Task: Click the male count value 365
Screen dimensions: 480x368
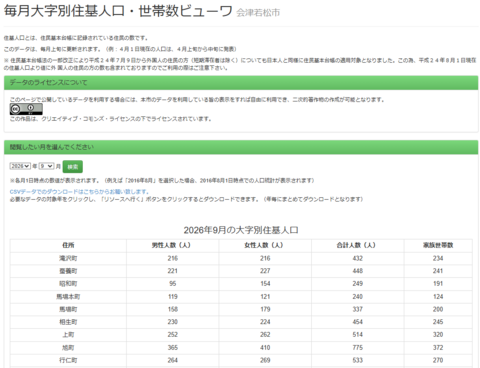Action: coord(173,348)
